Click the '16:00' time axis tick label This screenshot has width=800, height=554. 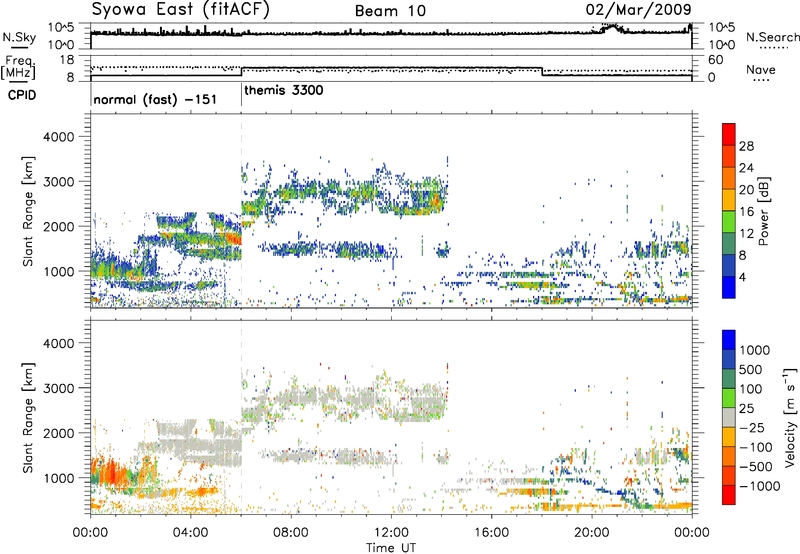491,533
